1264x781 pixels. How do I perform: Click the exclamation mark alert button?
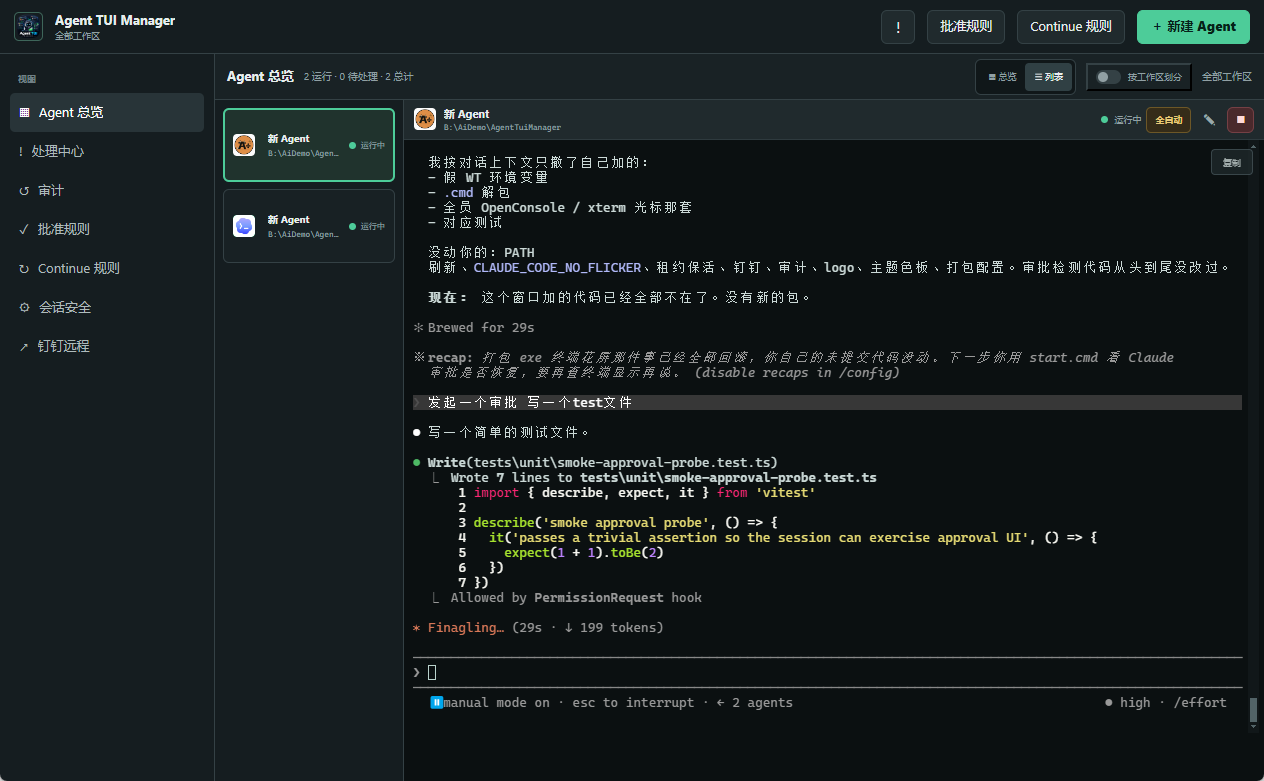(898, 27)
